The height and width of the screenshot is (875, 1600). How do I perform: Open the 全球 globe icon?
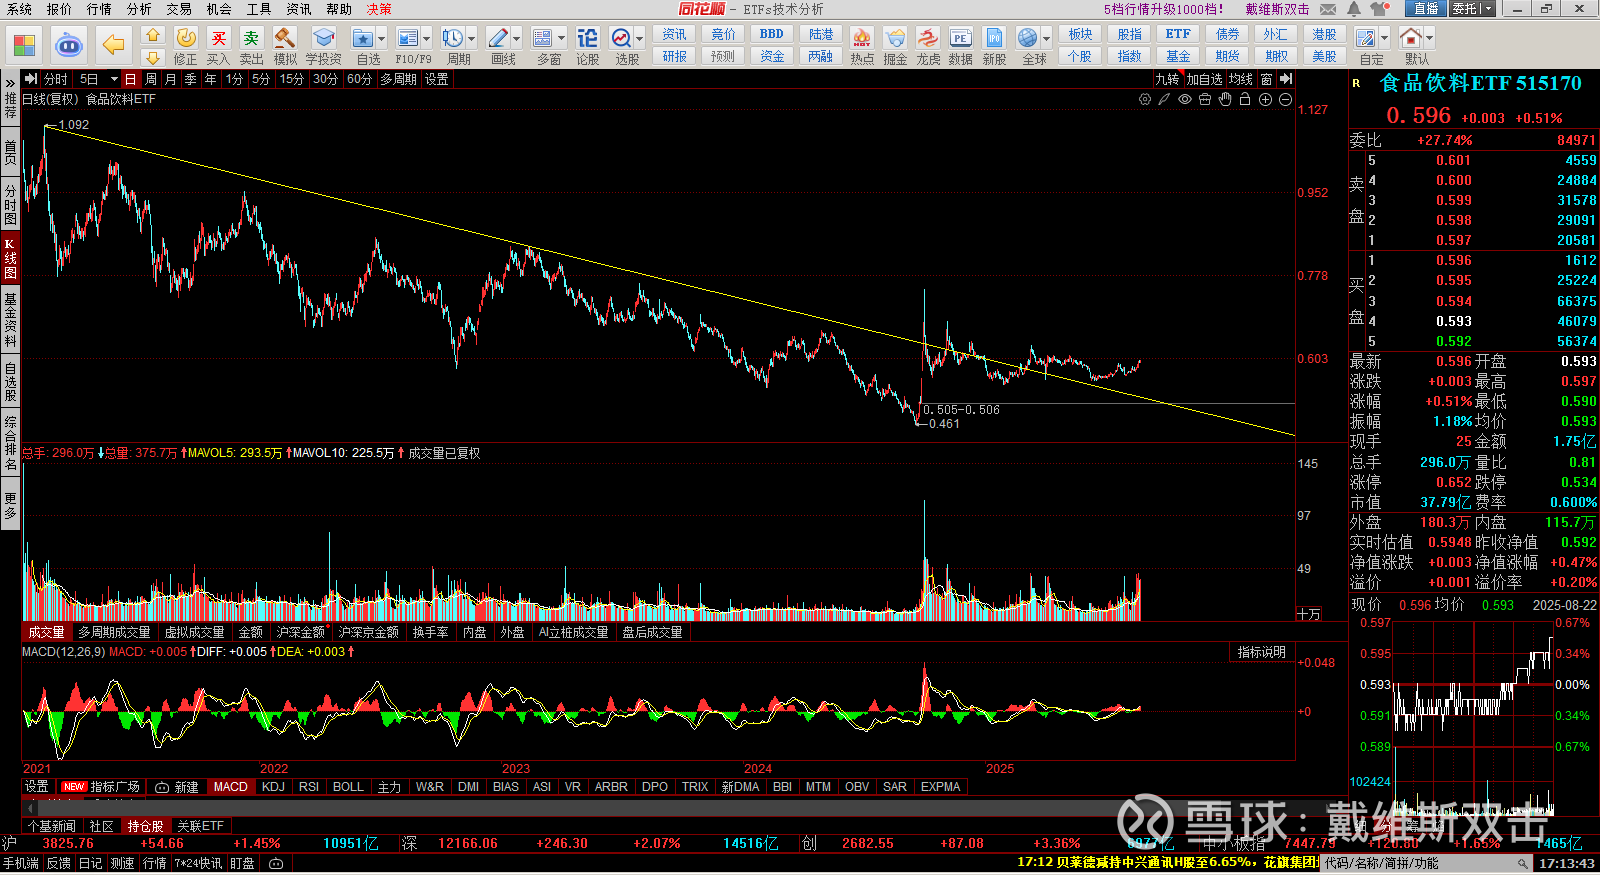point(1027,38)
